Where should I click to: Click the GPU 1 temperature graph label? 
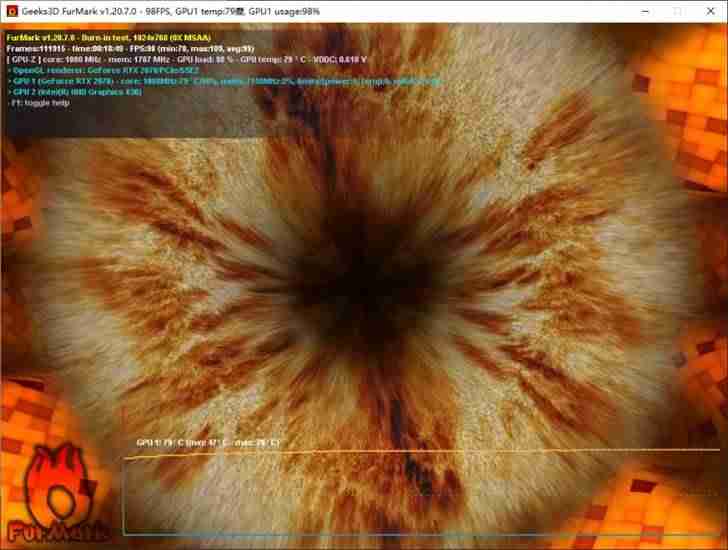coord(208,443)
